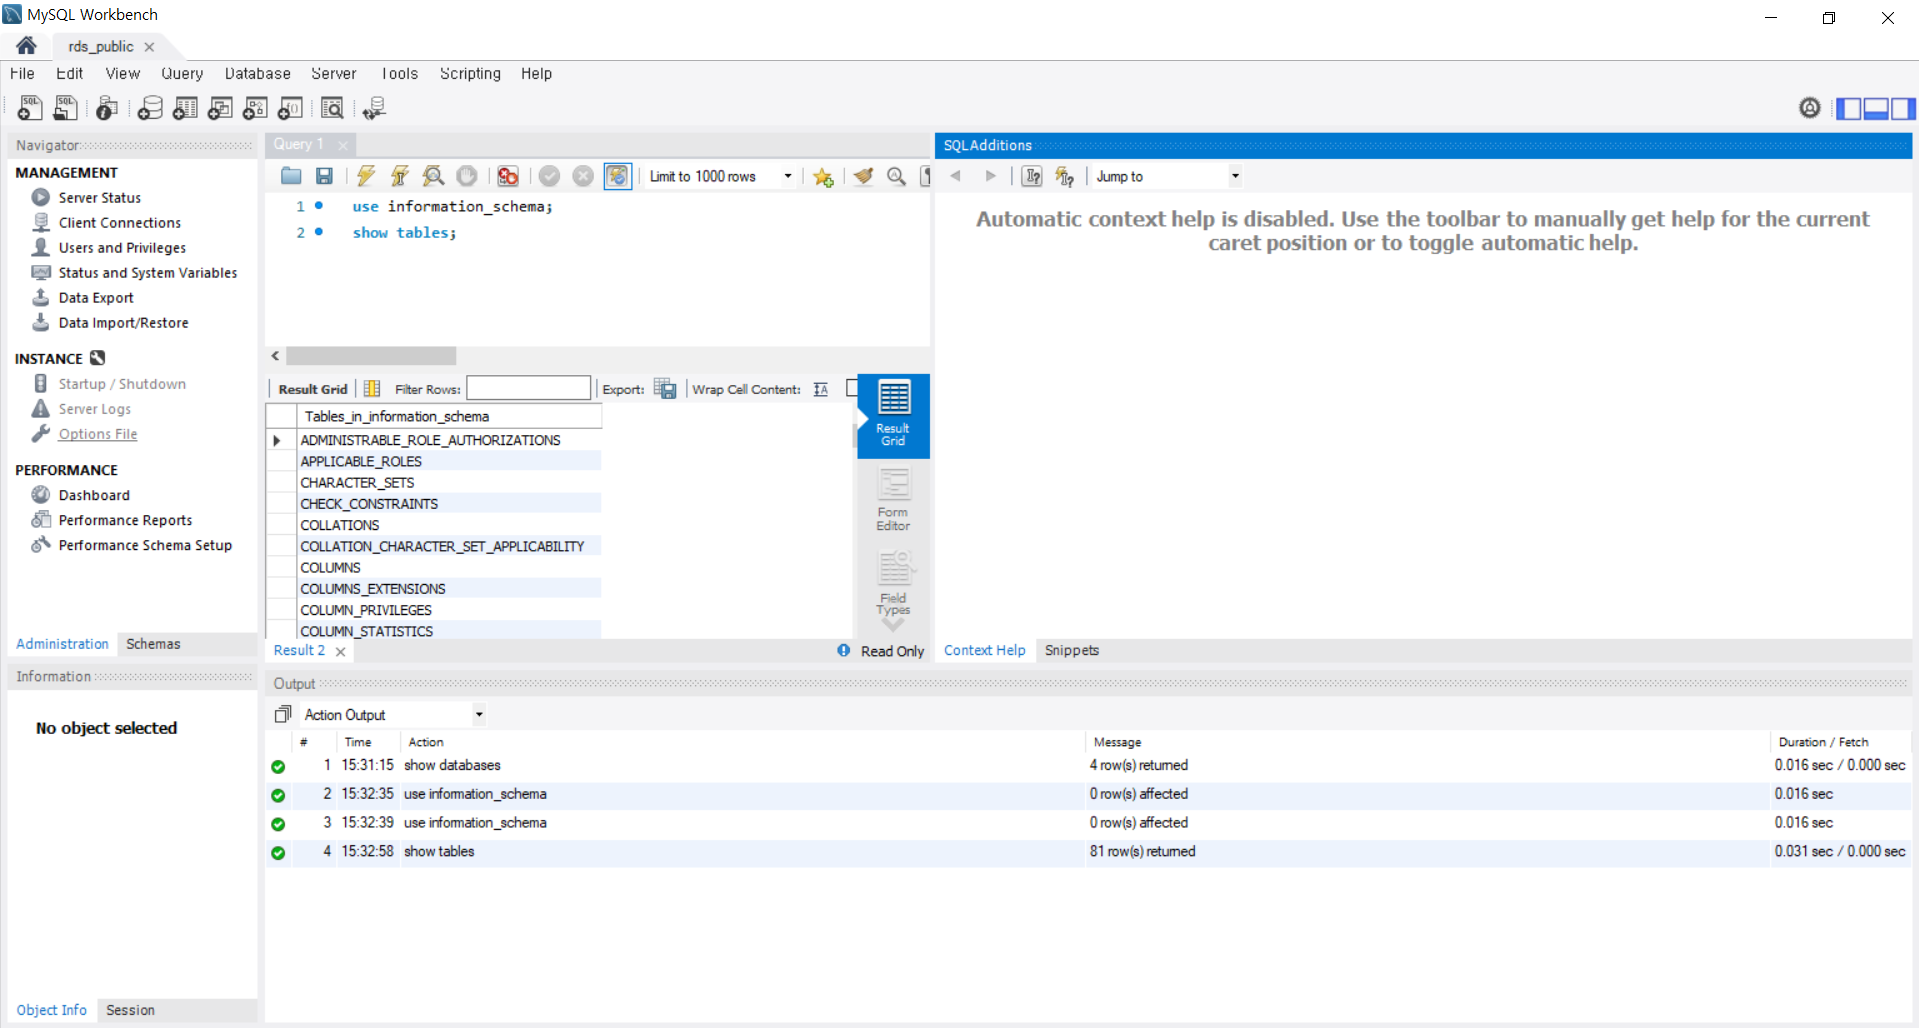Viewport: 1919px width, 1028px height.
Task: Open the Query menu
Action: (x=182, y=73)
